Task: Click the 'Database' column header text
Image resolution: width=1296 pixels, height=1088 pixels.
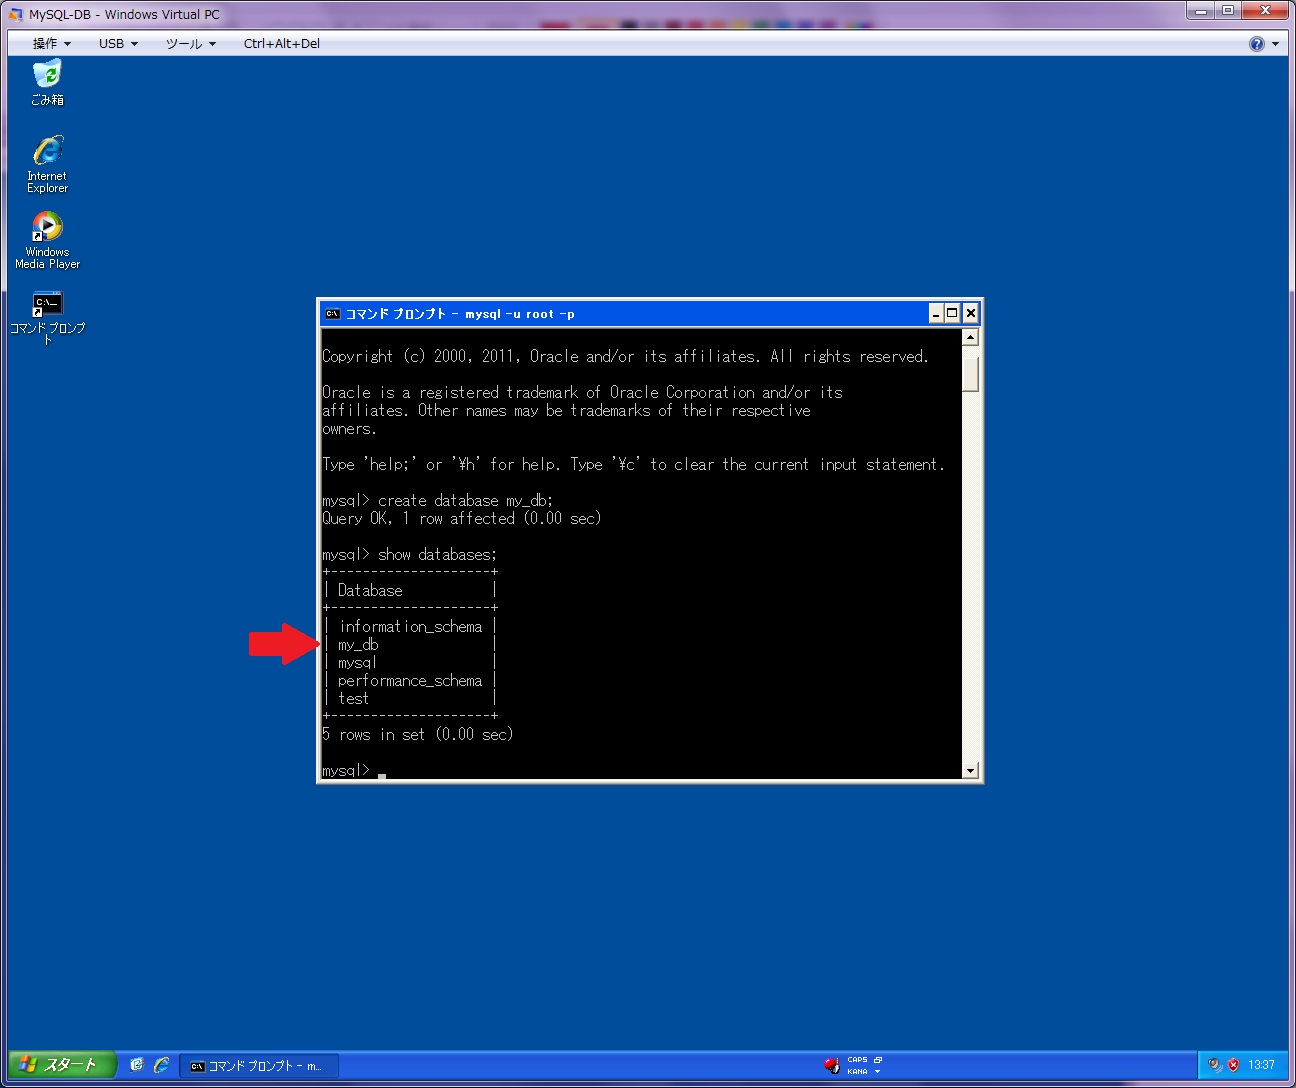Action: point(370,591)
